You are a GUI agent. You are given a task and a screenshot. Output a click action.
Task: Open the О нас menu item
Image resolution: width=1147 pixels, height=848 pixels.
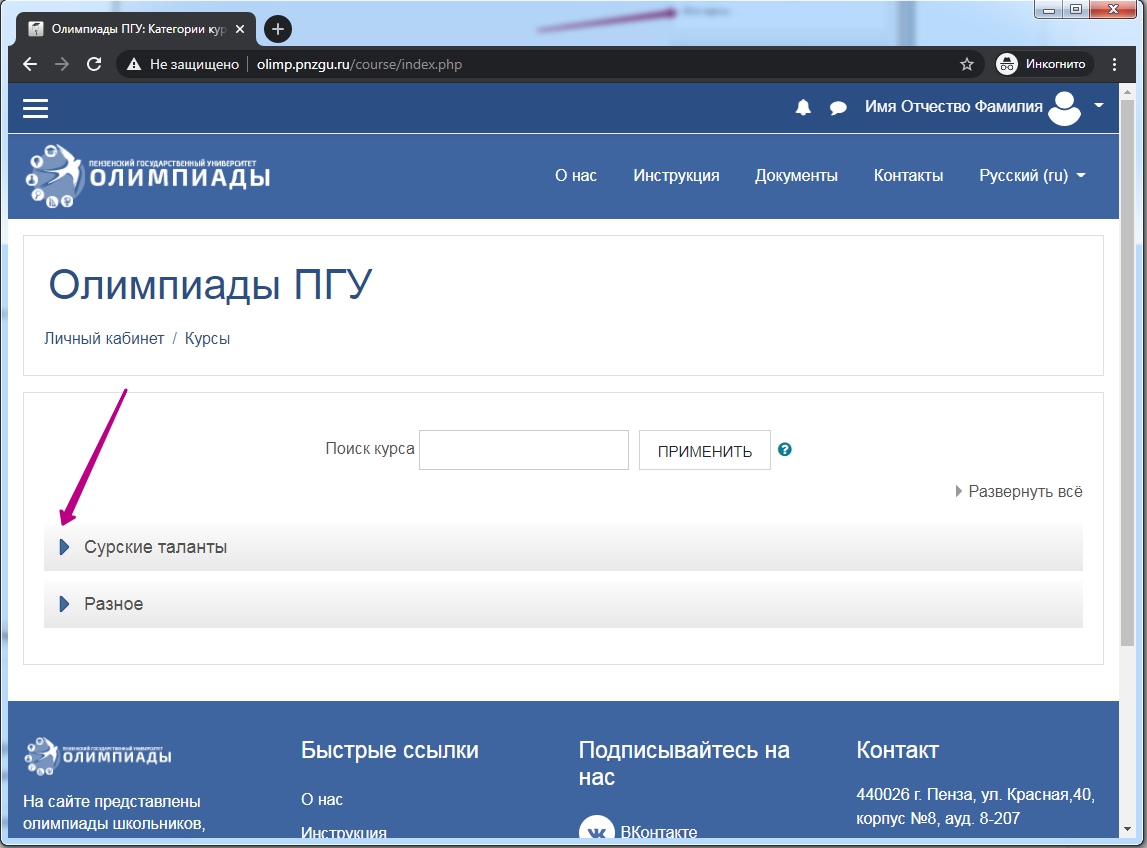click(576, 176)
